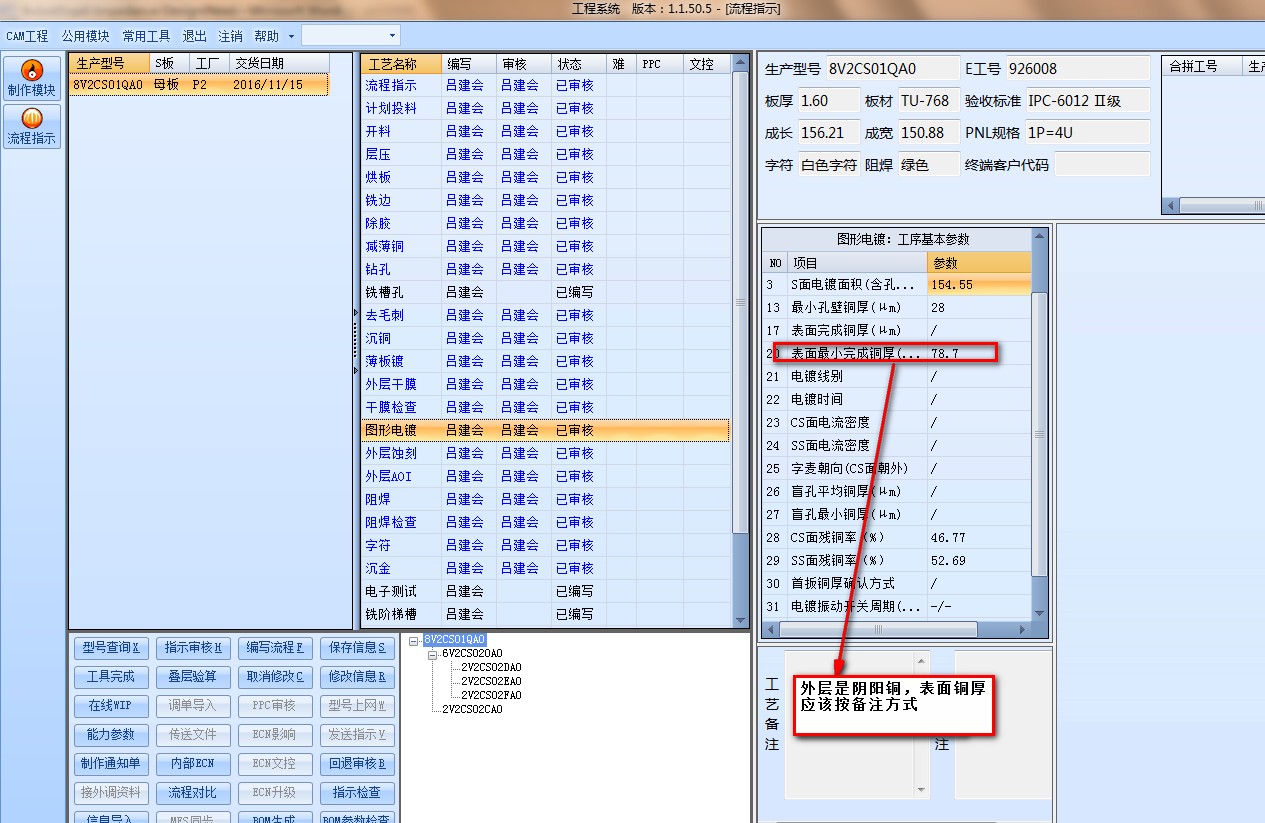The image size is (1265, 823).
Task: Click the up arrow of the parameter table scrollbar
Action: pos(1040,237)
